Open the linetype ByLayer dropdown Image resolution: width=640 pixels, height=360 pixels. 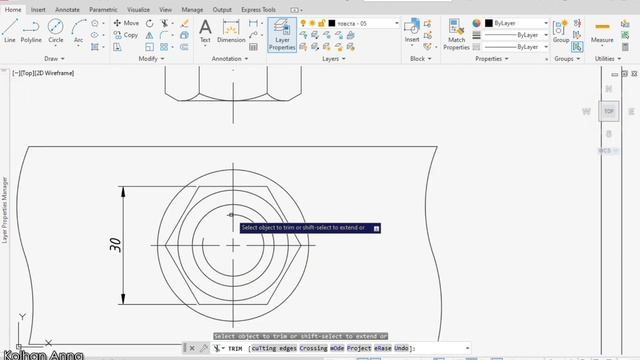[546, 47]
